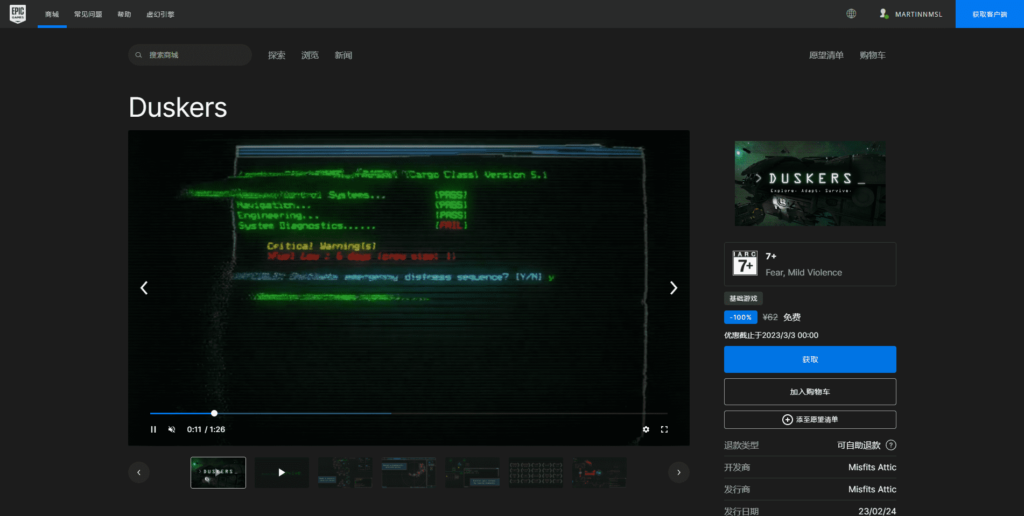Click the -100% discount badge
The height and width of the screenshot is (516, 1024).
pos(741,317)
